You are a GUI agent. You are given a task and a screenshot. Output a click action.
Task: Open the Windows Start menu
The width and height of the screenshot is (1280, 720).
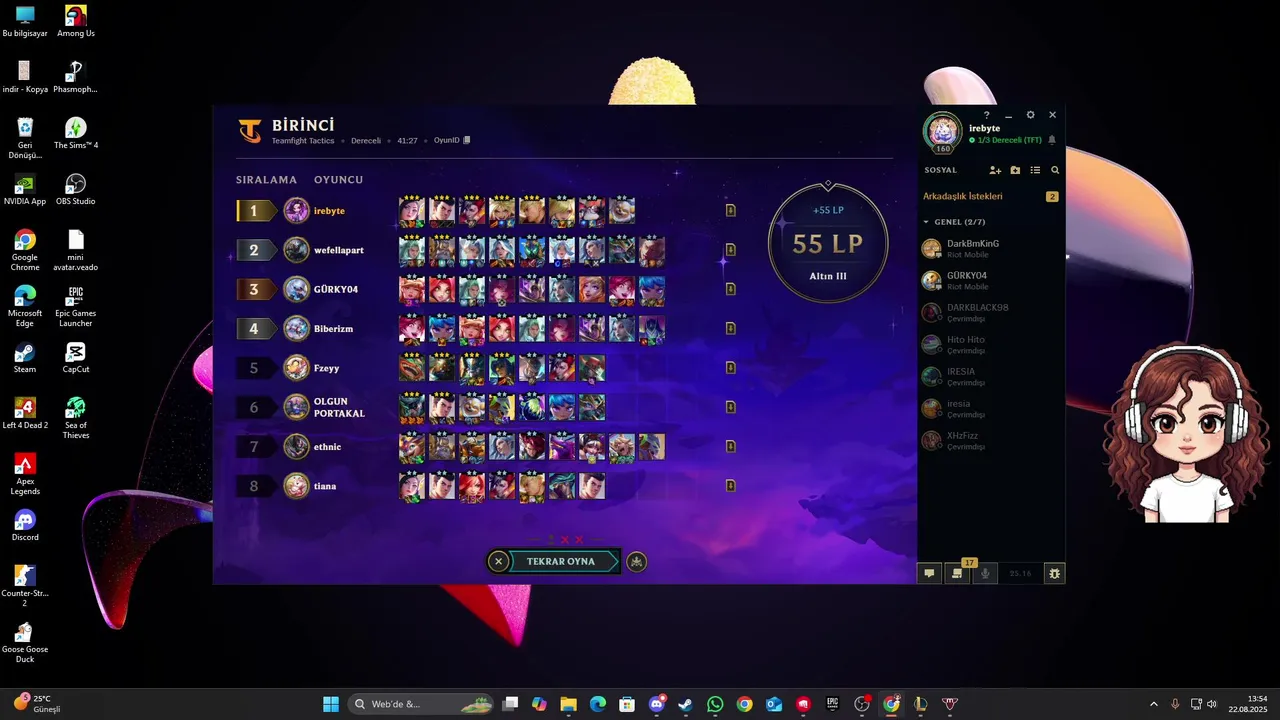coord(331,704)
